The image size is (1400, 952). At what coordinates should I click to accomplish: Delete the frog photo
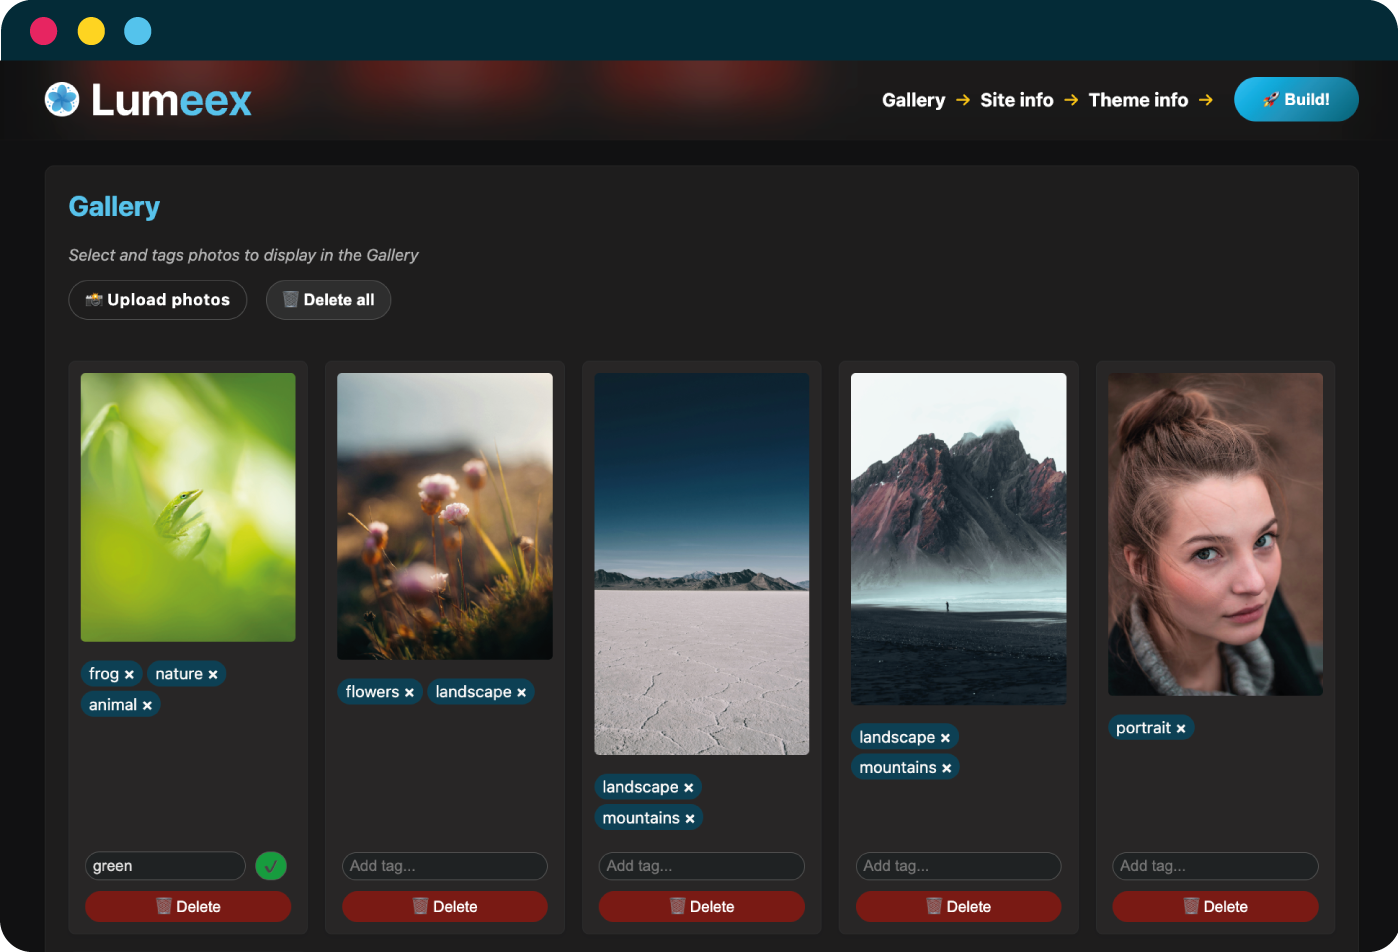click(188, 907)
